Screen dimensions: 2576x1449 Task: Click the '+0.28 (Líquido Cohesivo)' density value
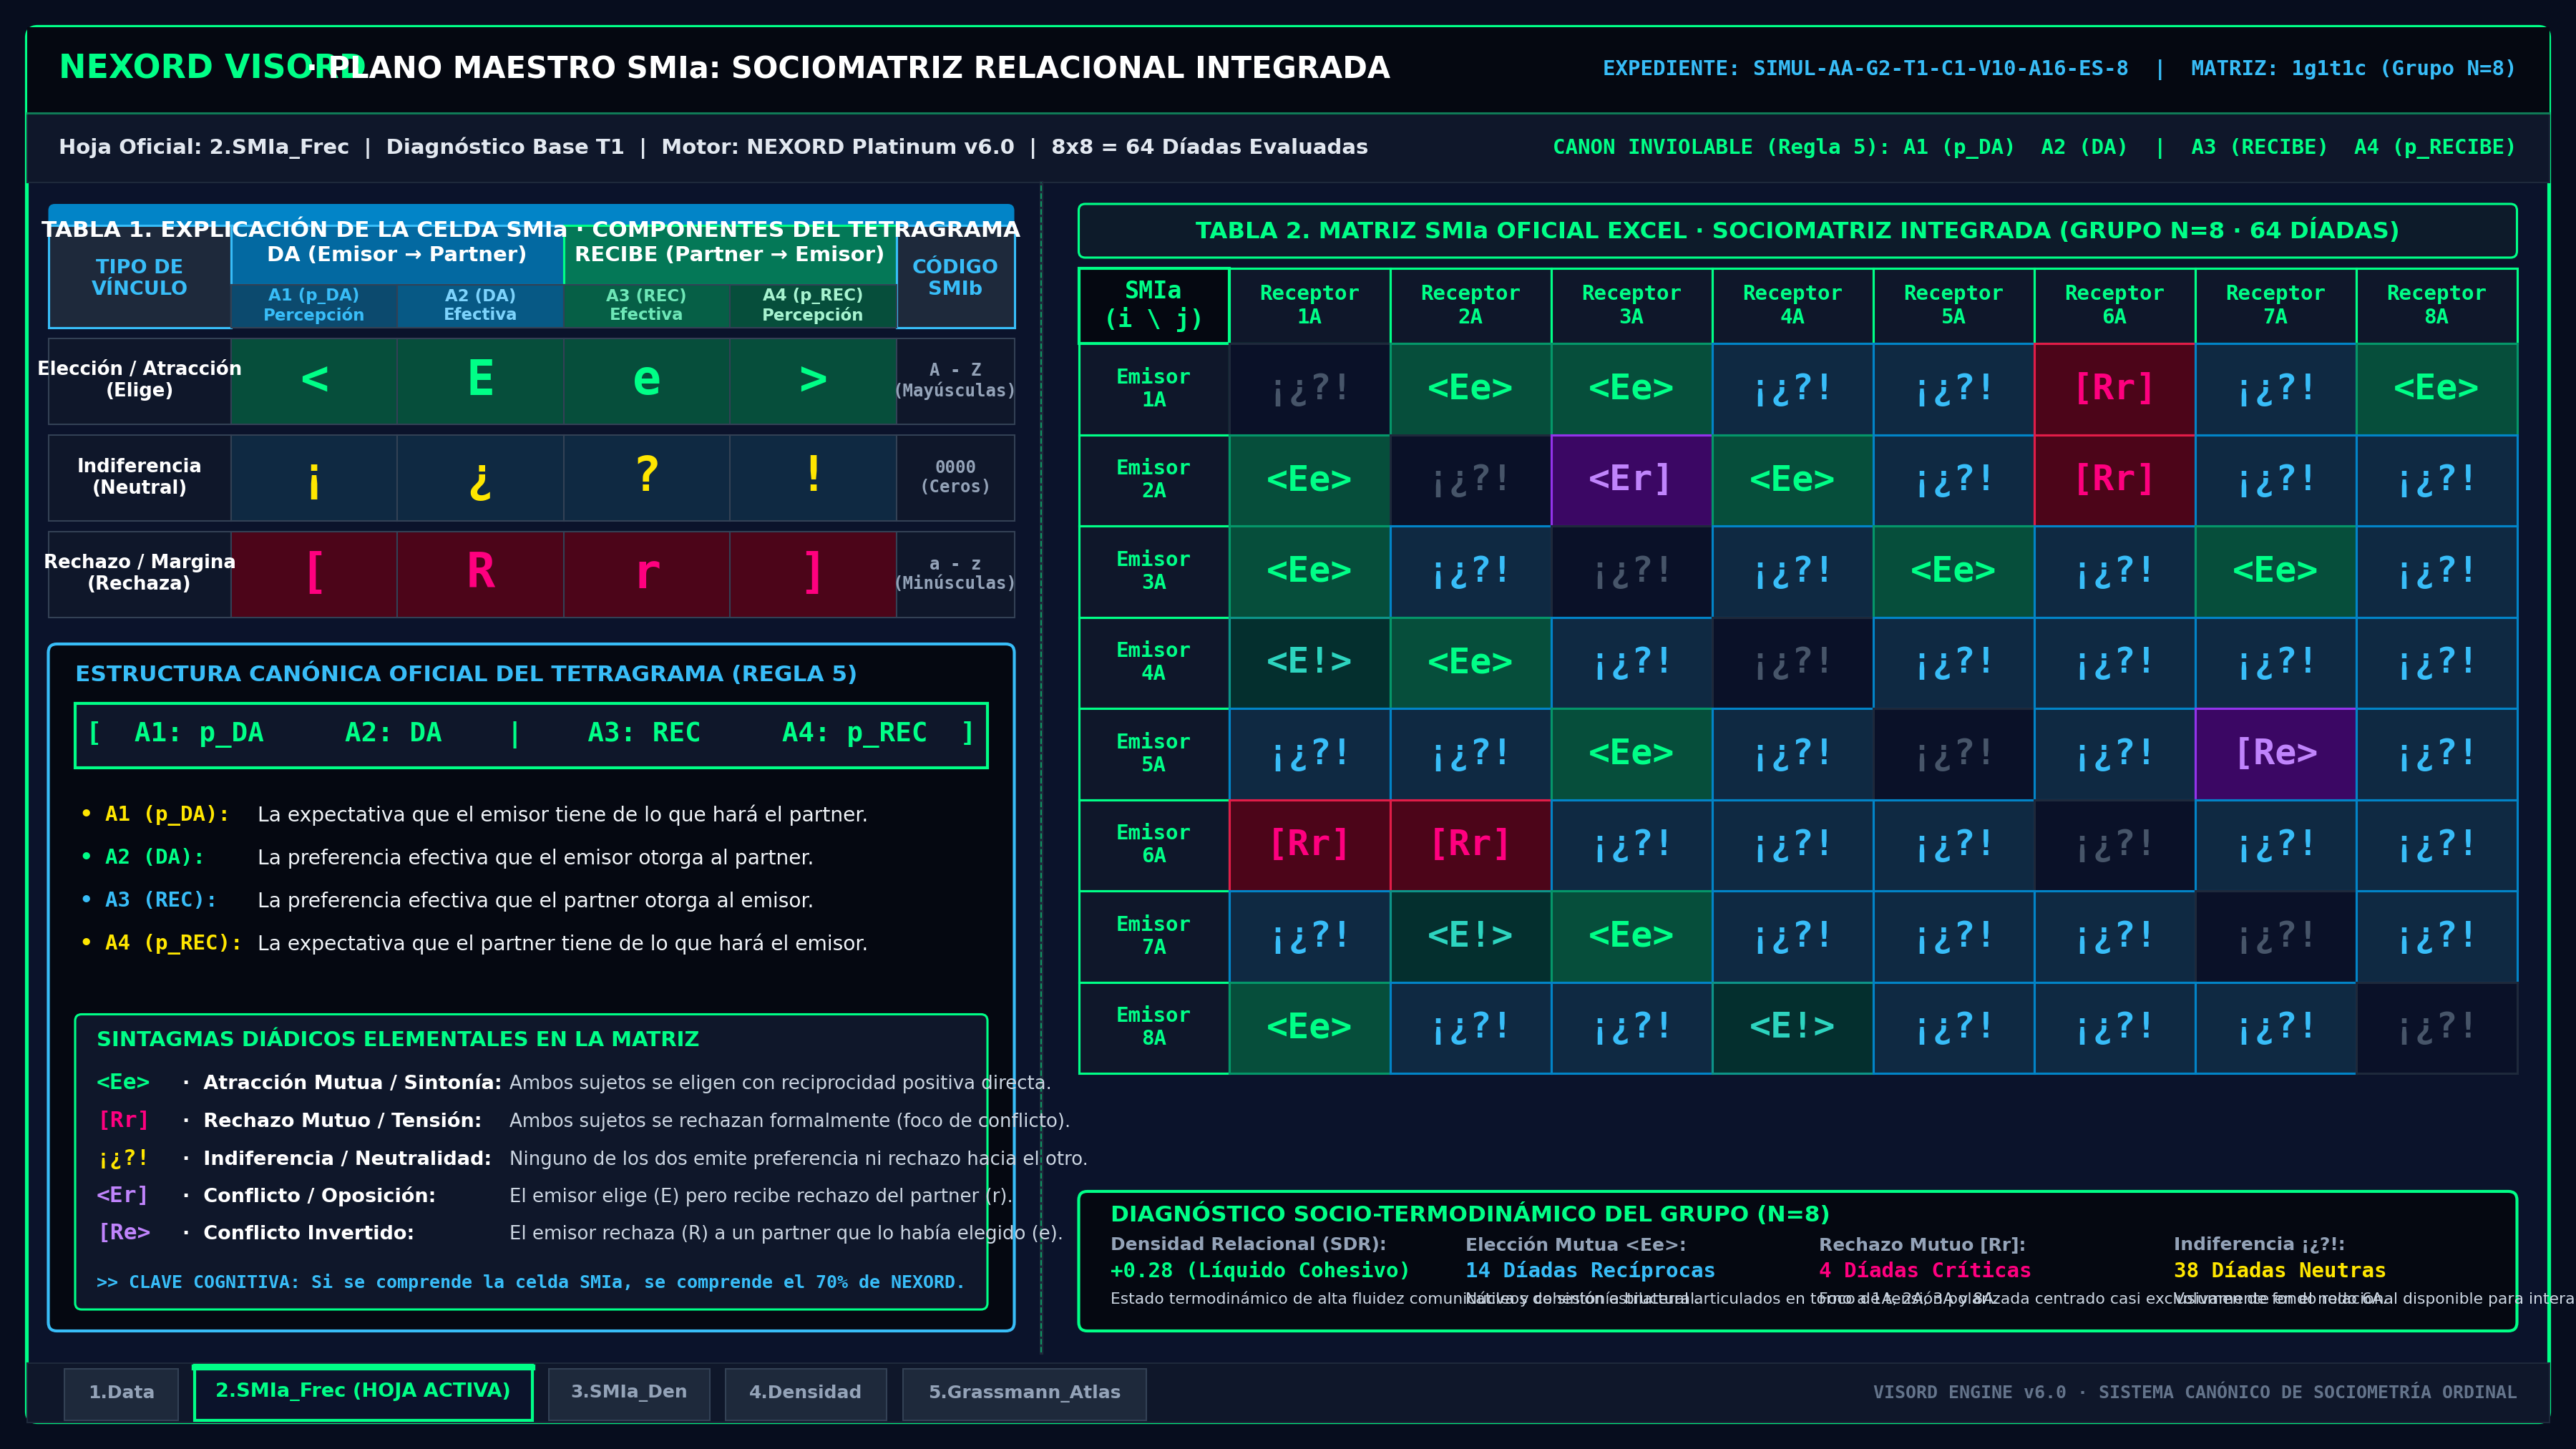(1260, 1271)
